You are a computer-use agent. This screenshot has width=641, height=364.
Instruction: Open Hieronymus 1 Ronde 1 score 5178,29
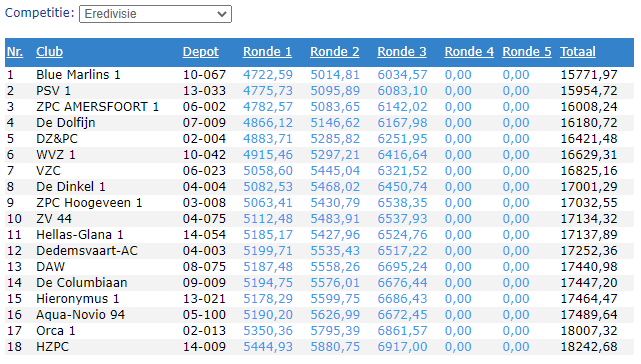click(268, 299)
